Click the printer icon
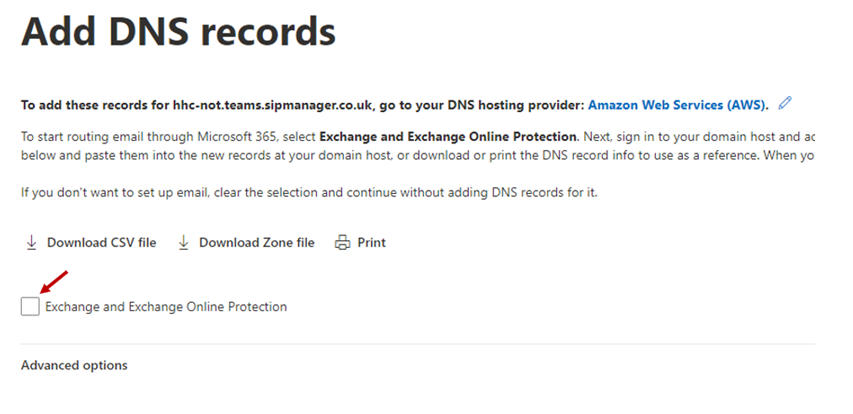The width and height of the screenshot is (853, 414). point(342,243)
